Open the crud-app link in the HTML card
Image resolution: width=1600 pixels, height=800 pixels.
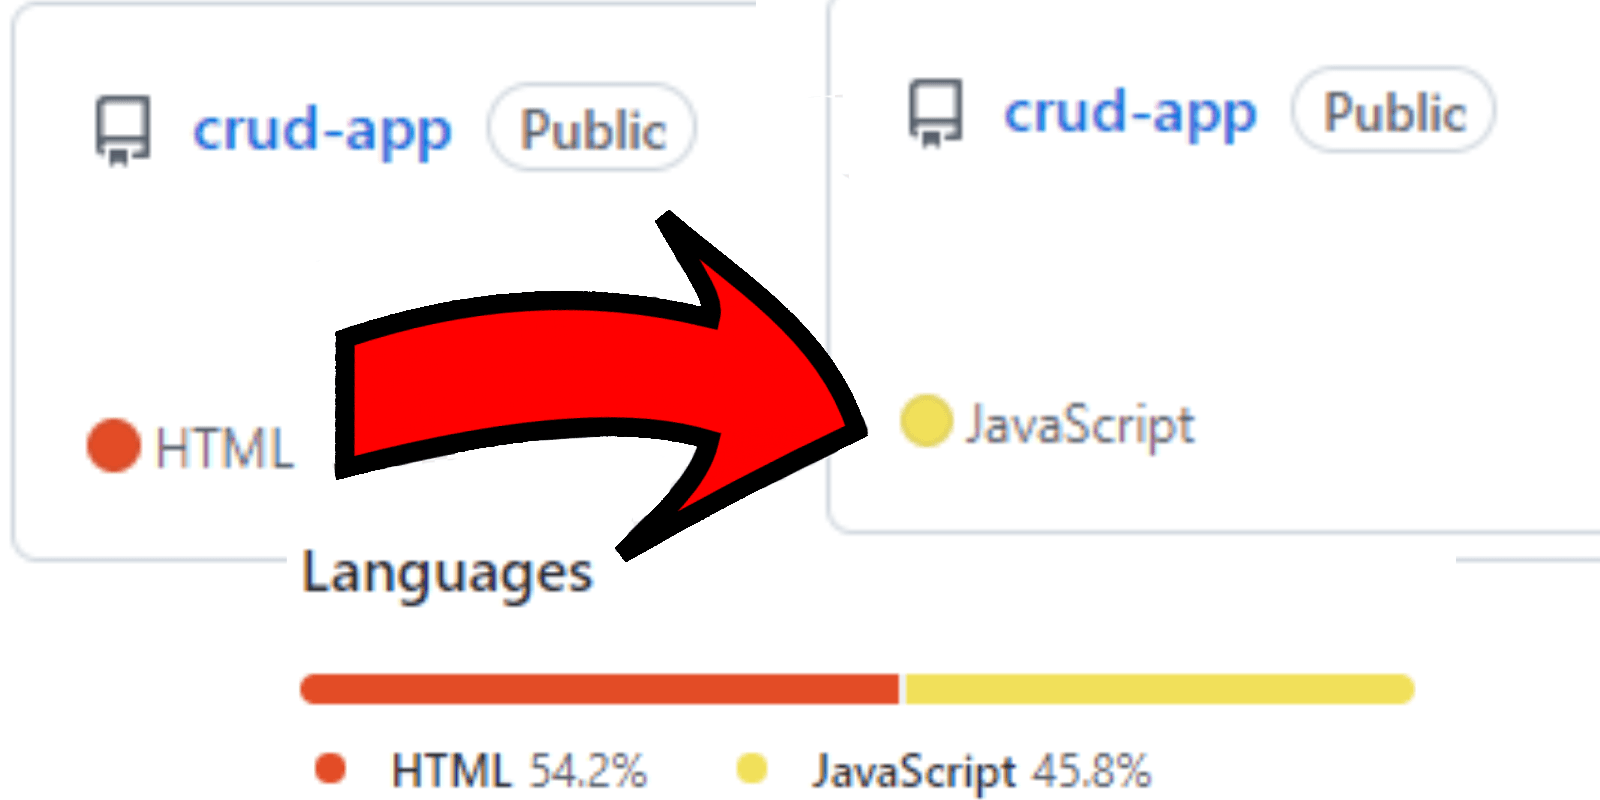[x=322, y=131]
